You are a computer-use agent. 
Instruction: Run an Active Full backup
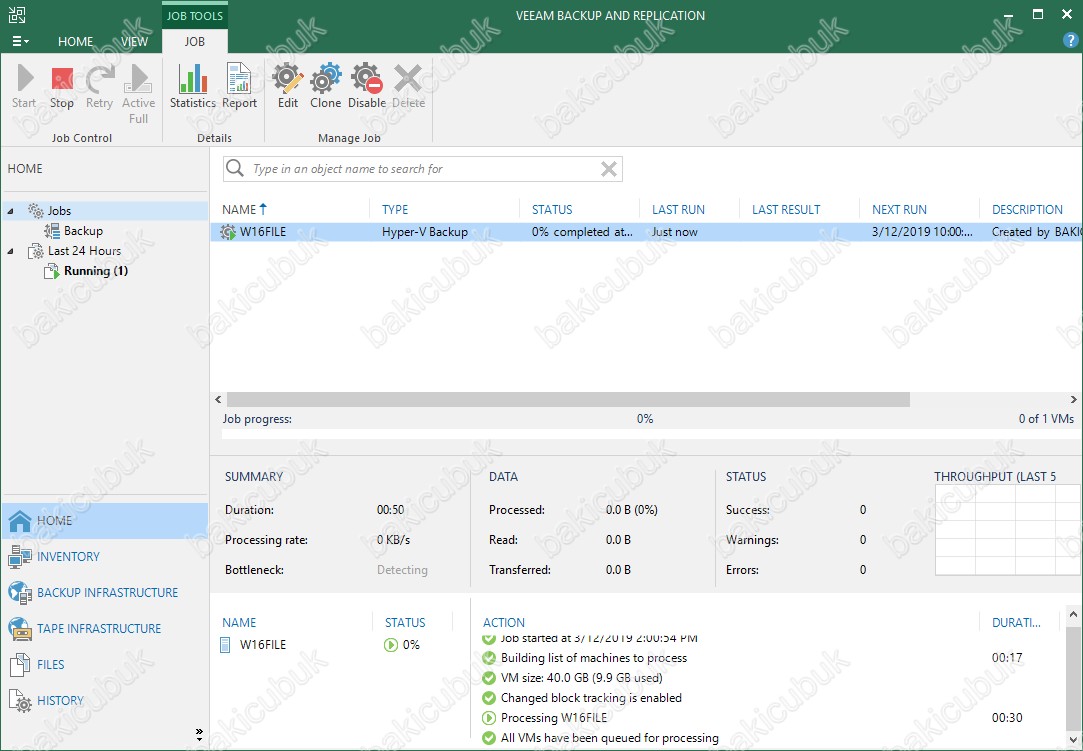click(138, 93)
